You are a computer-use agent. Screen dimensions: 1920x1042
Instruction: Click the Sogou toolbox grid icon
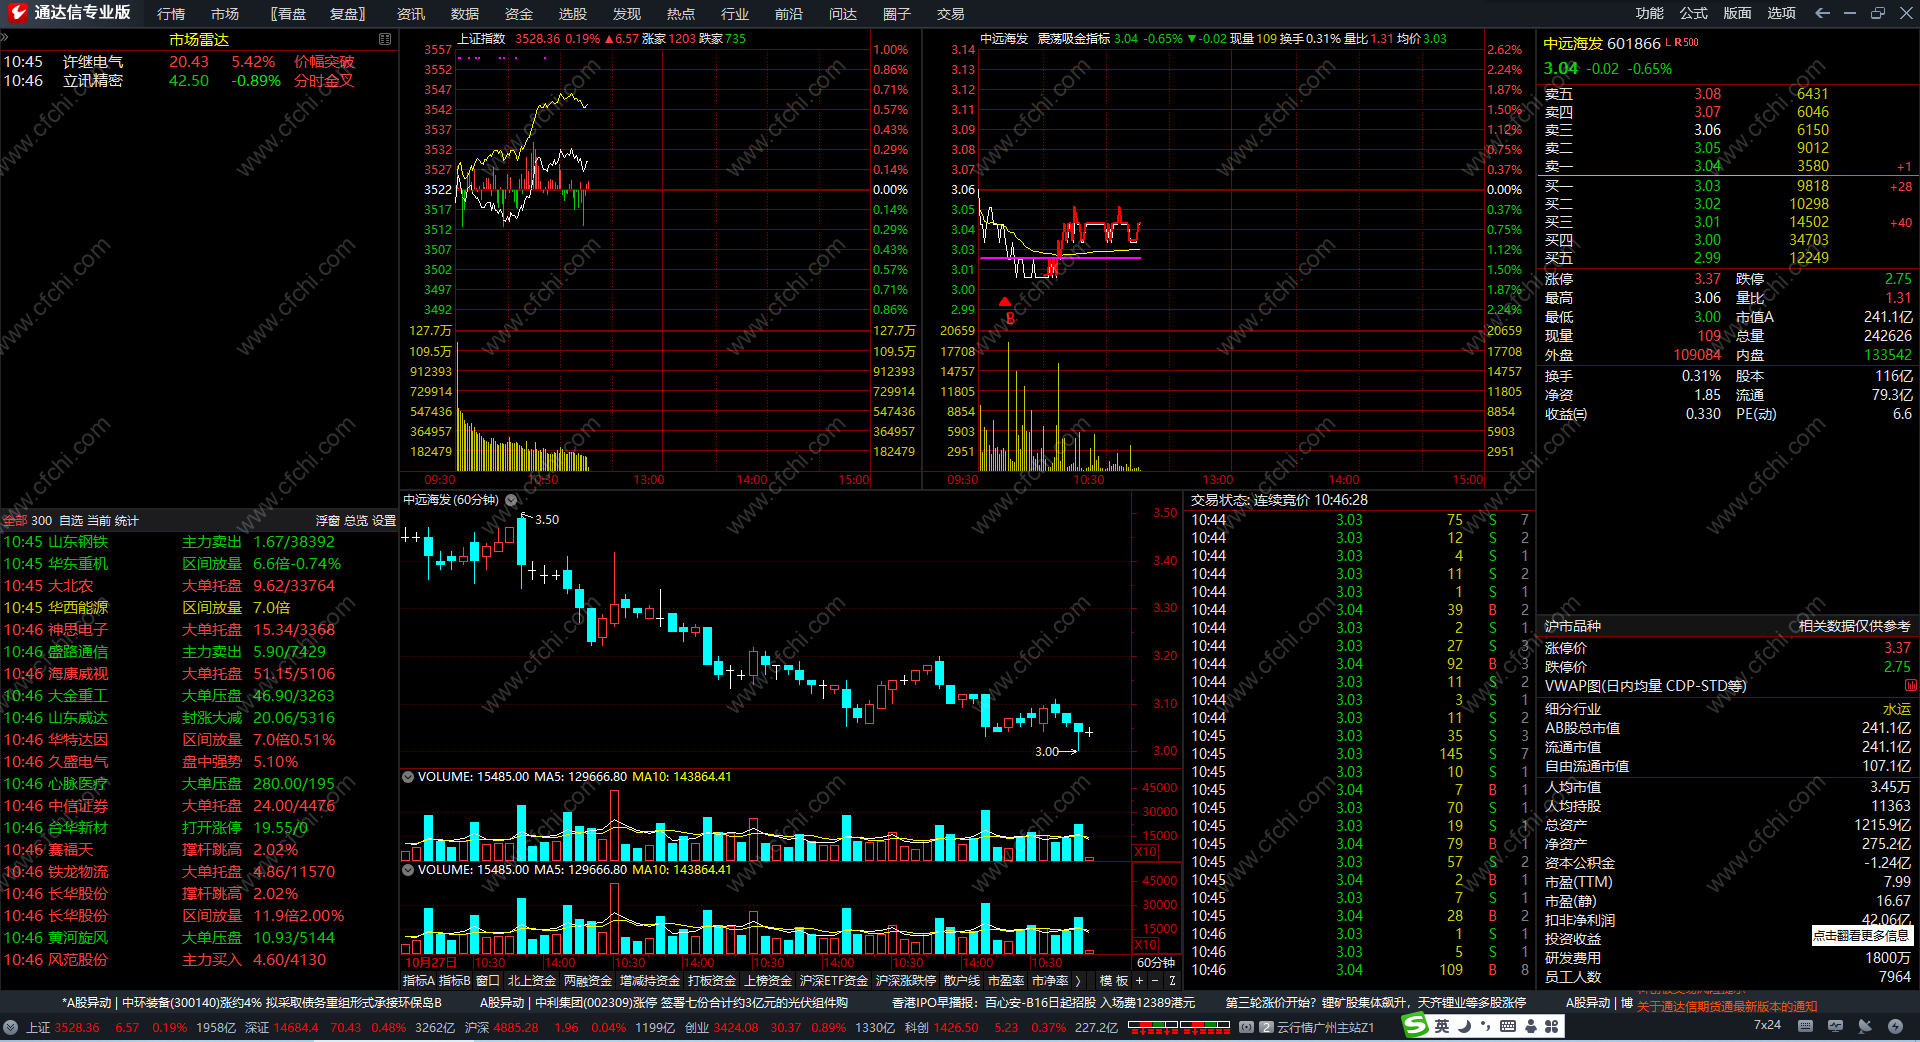click(1552, 1026)
